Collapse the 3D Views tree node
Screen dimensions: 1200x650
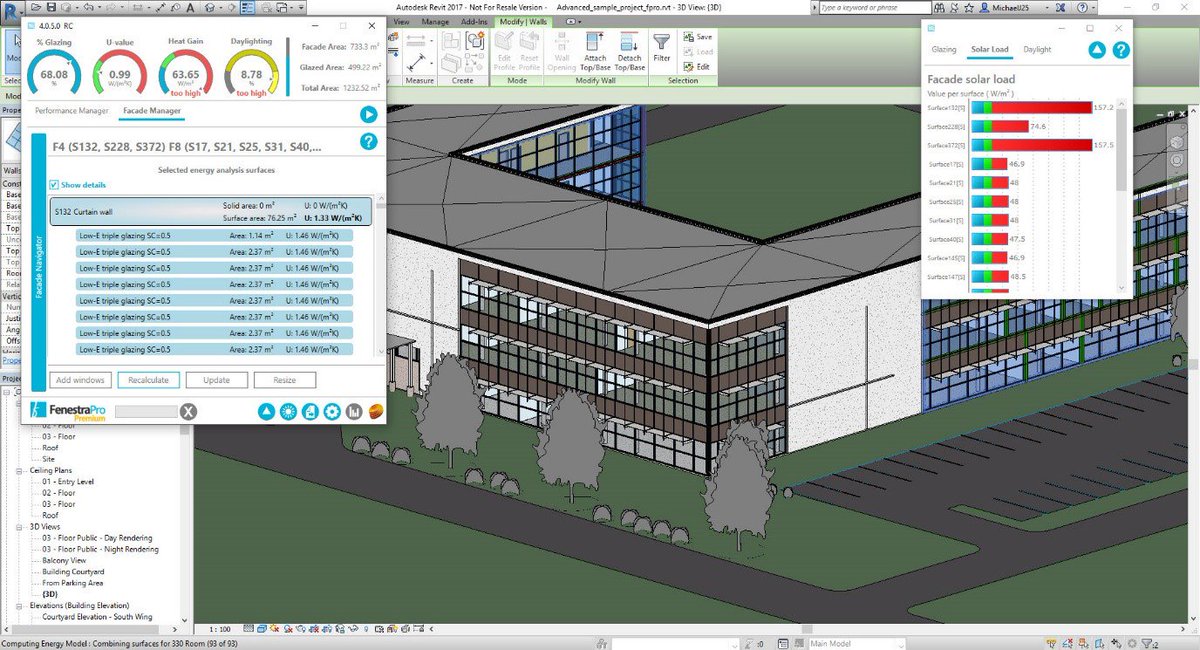(20, 526)
